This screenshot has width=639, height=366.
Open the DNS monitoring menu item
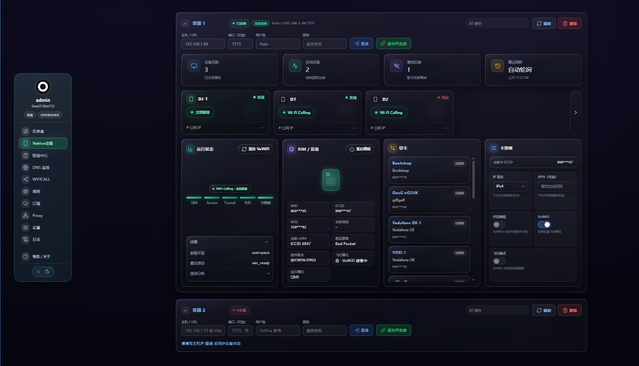point(43,168)
